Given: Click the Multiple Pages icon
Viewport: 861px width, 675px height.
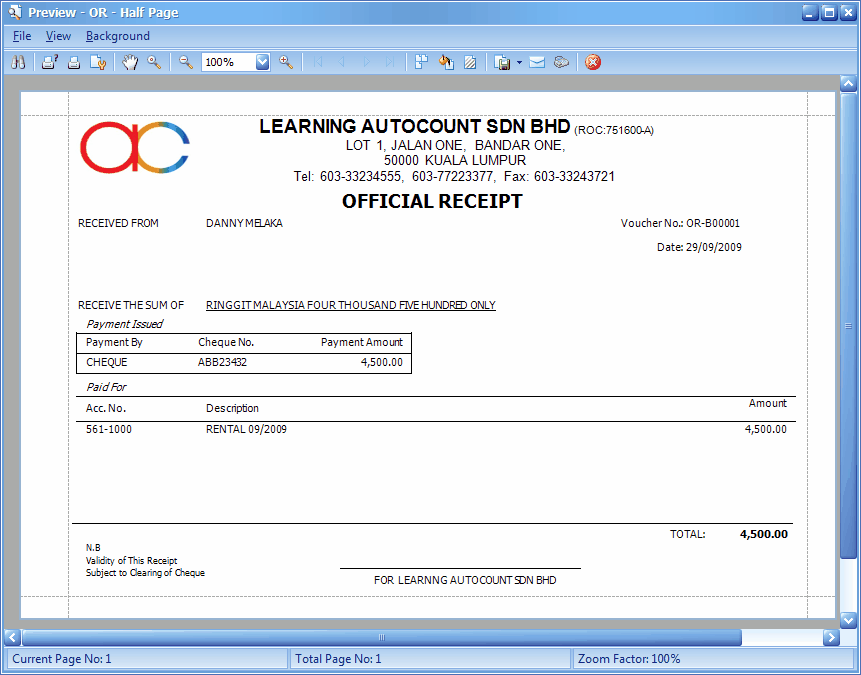Looking at the screenshot, I should (422, 62).
